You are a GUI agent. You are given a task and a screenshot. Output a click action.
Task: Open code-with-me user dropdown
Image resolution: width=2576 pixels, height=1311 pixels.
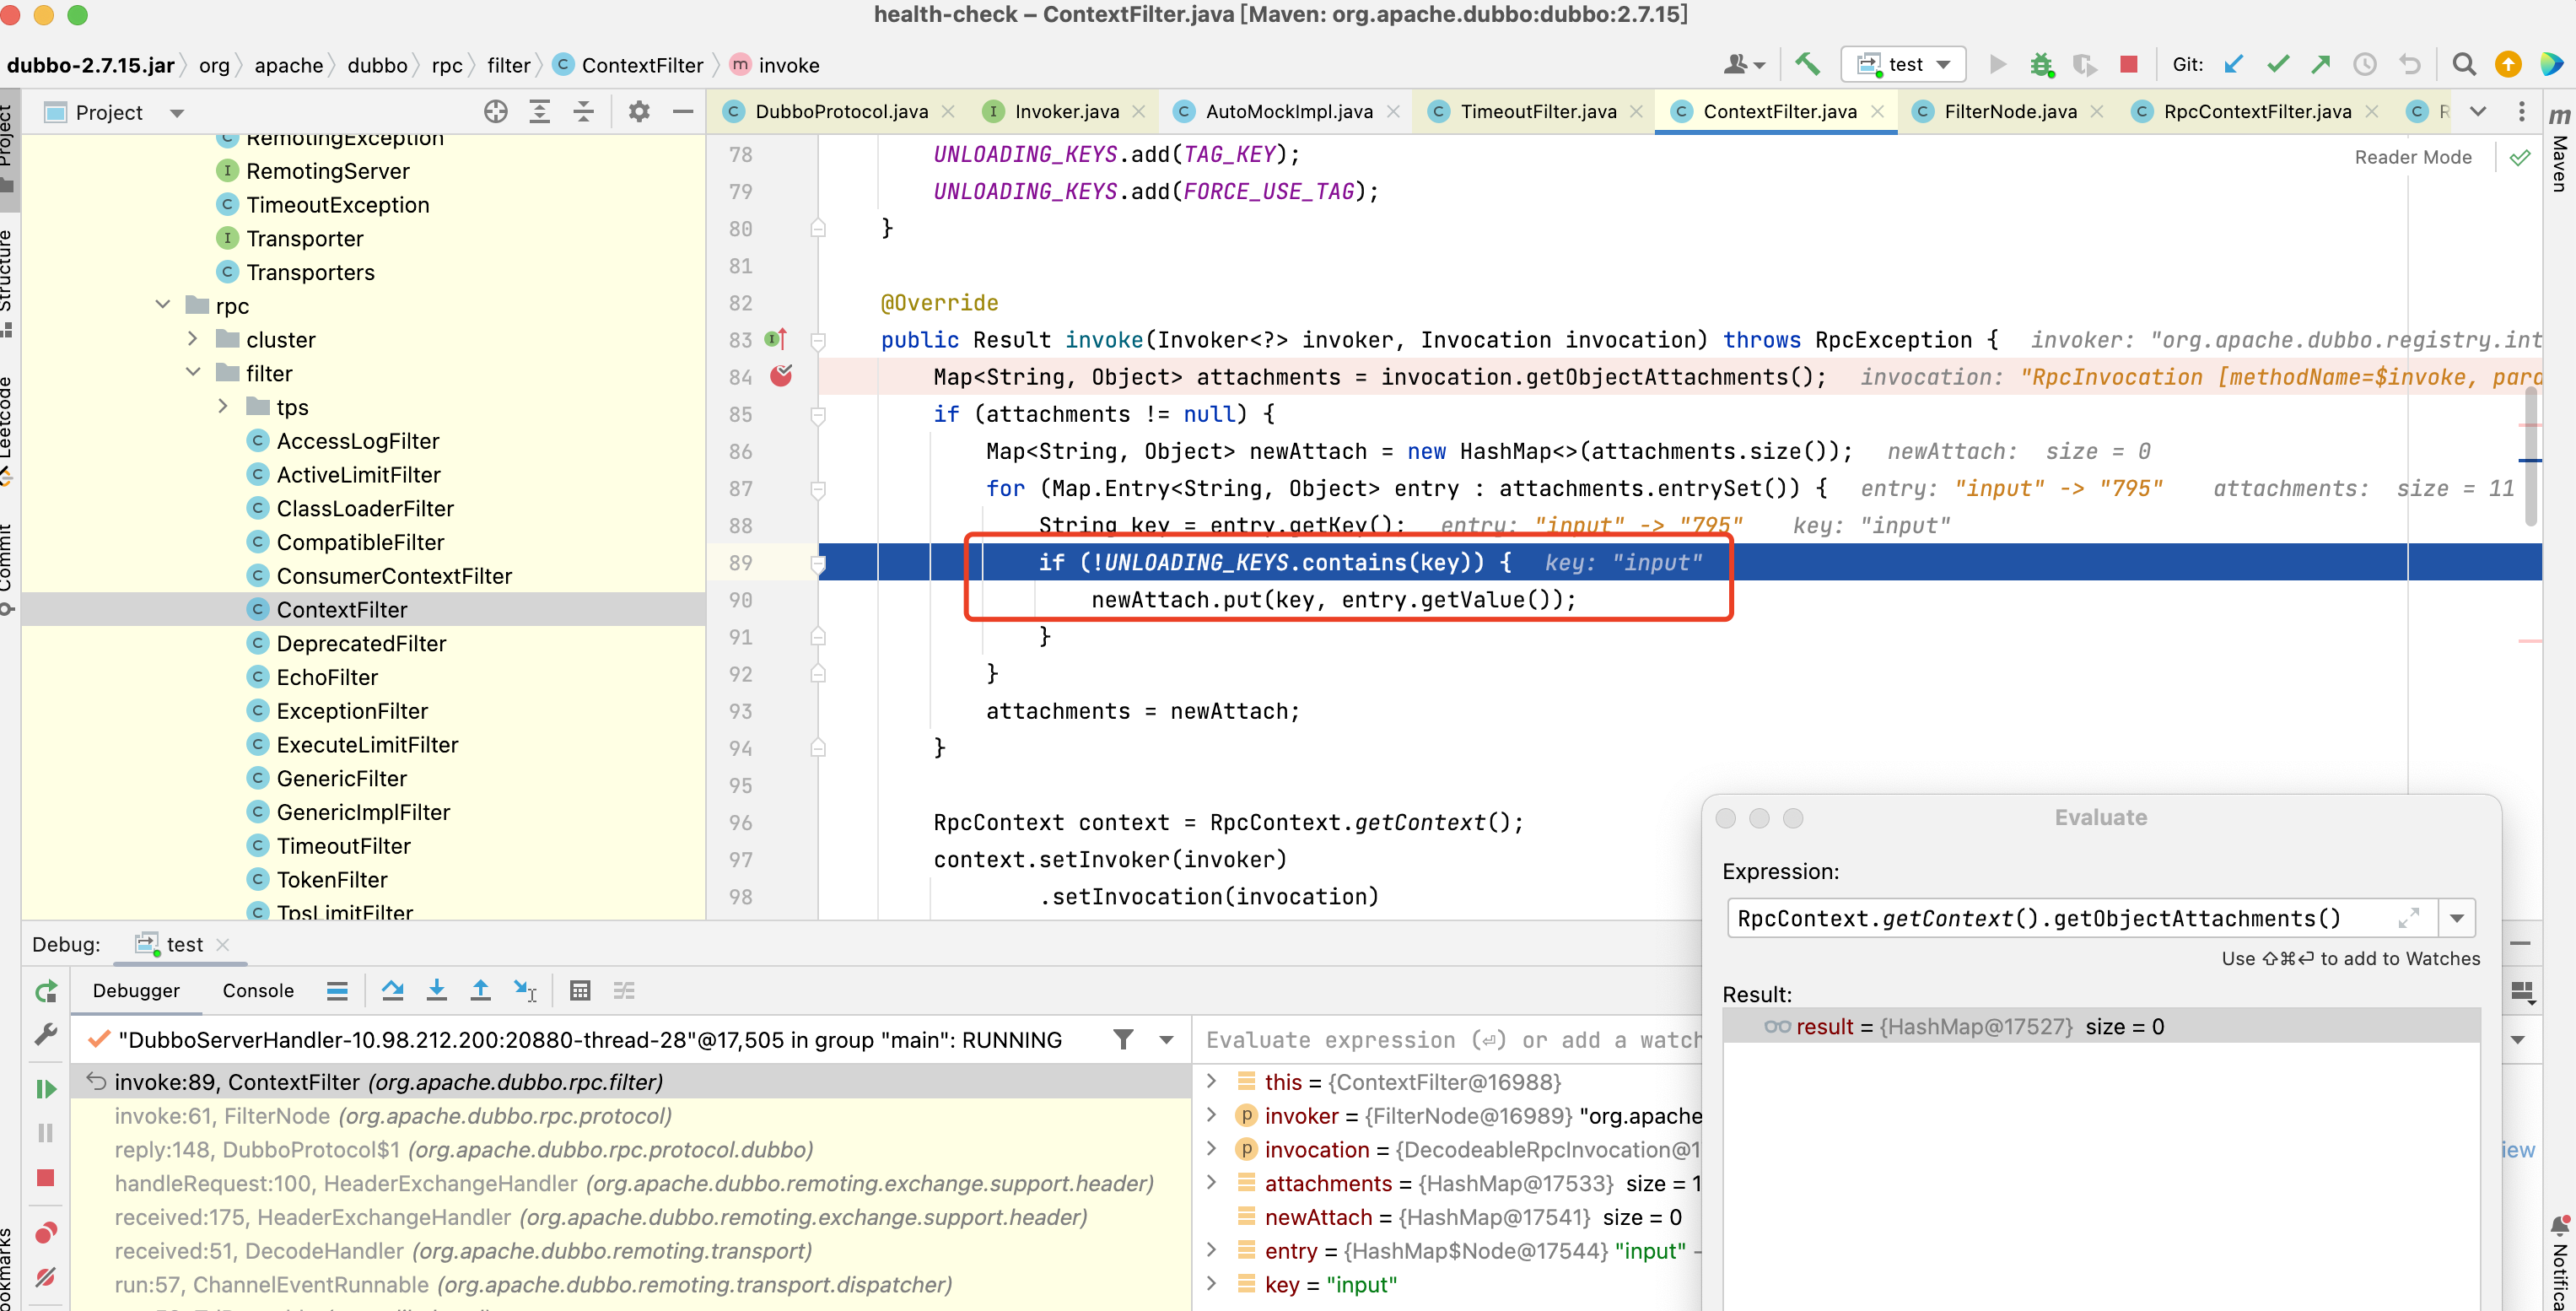(1743, 64)
